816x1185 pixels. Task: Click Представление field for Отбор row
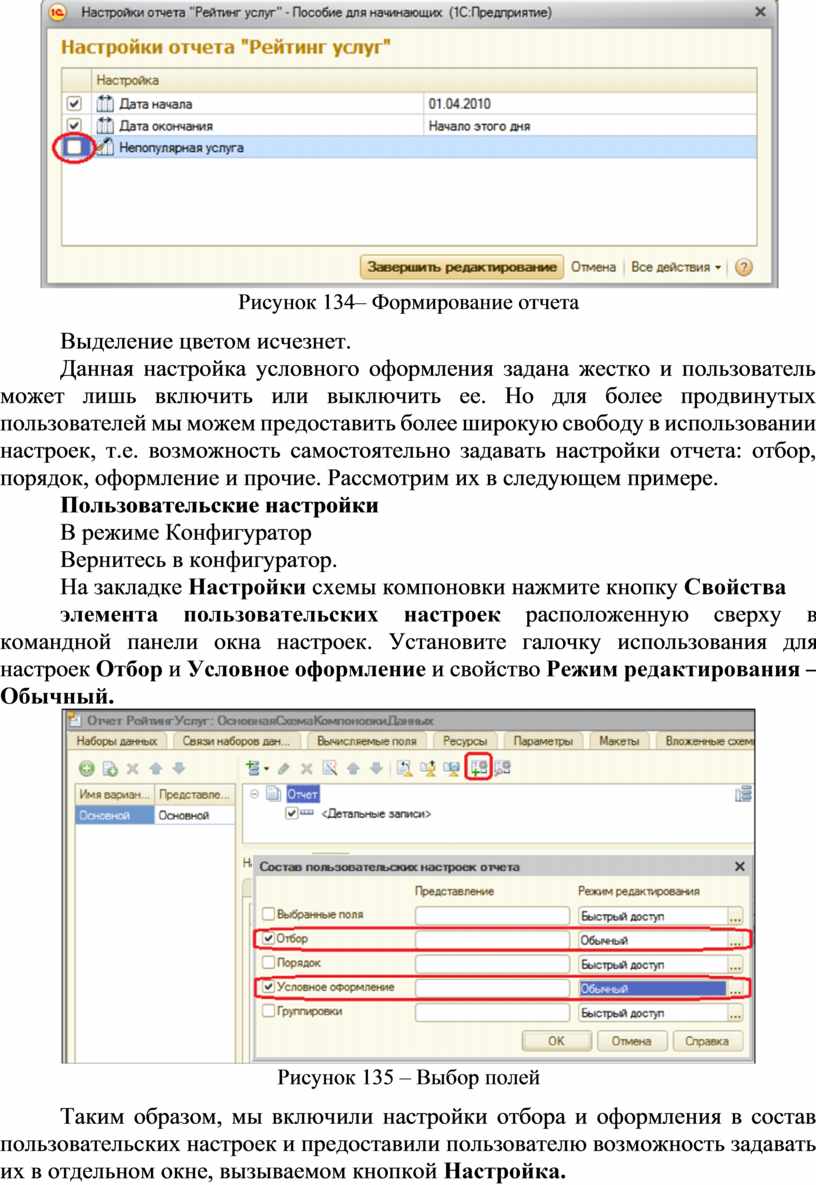[x=493, y=940]
